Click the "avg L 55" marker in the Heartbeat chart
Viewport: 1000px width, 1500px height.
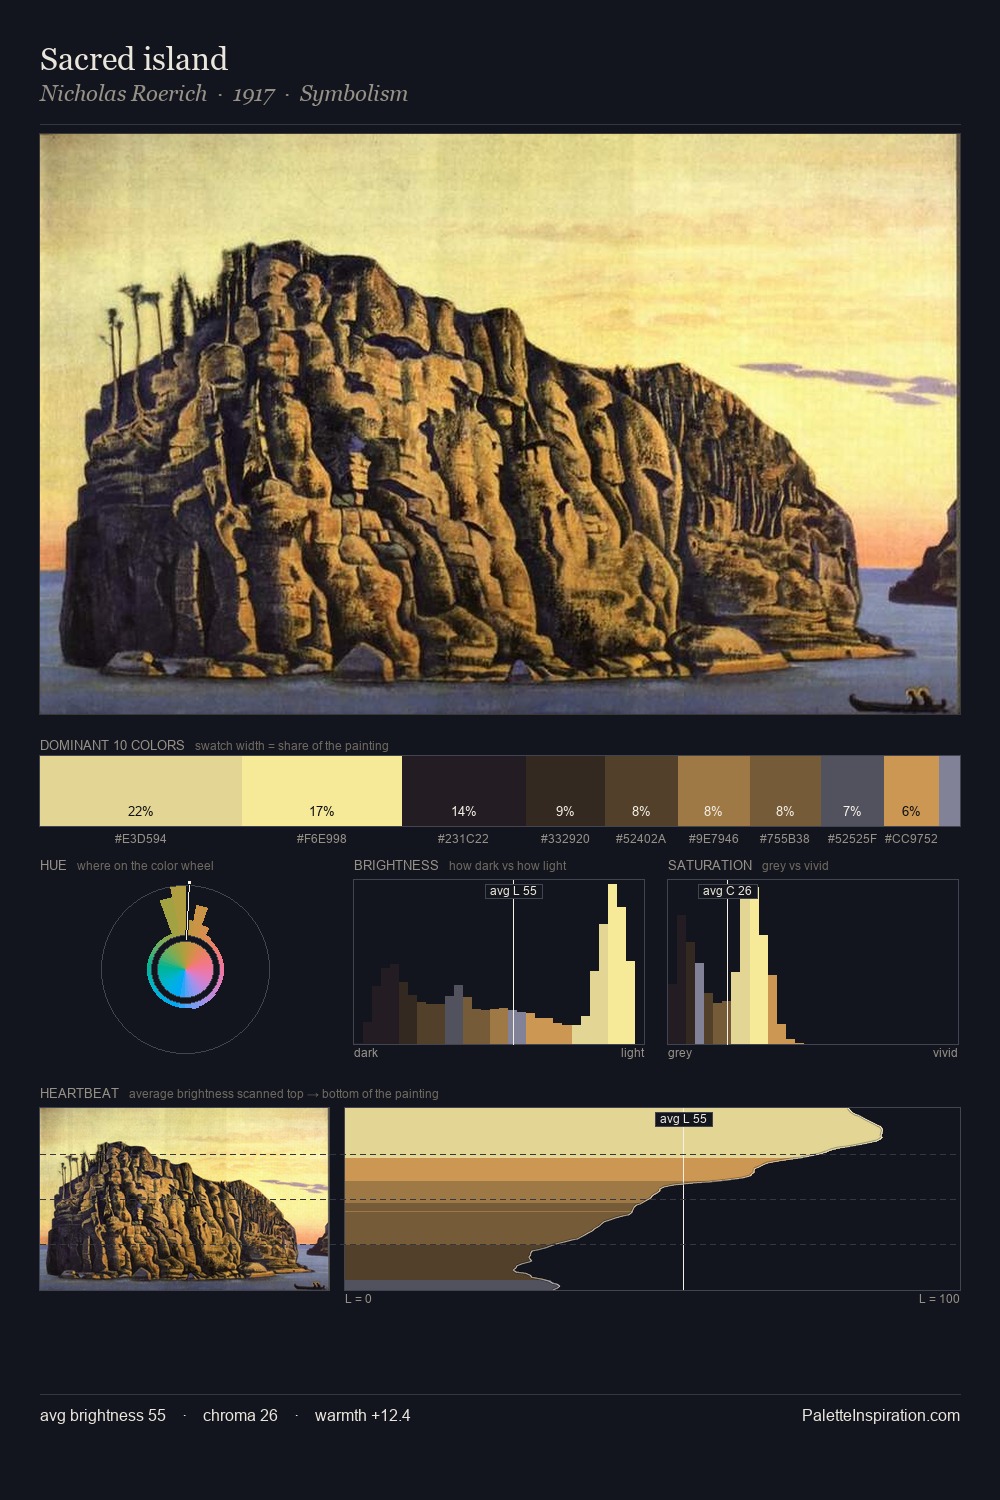(x=683, y=1119)
